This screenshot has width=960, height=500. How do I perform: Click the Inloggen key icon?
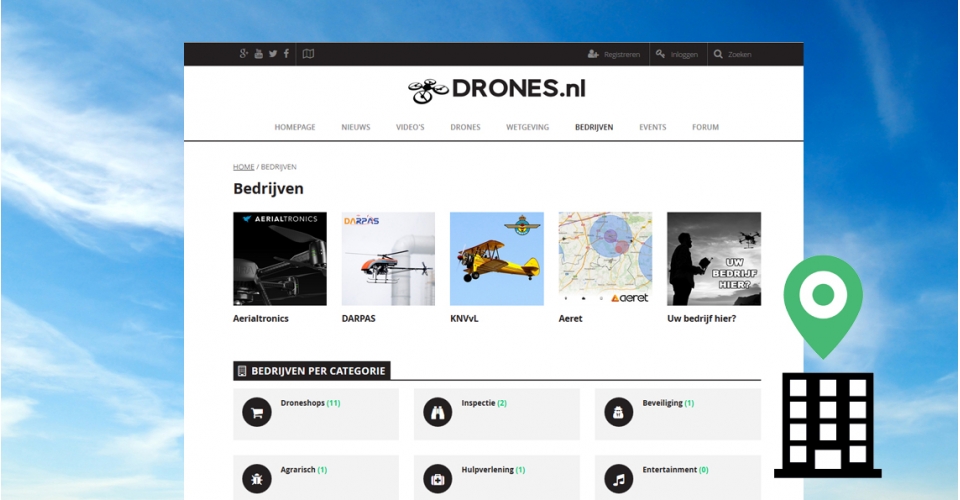[x=660, y=54]
